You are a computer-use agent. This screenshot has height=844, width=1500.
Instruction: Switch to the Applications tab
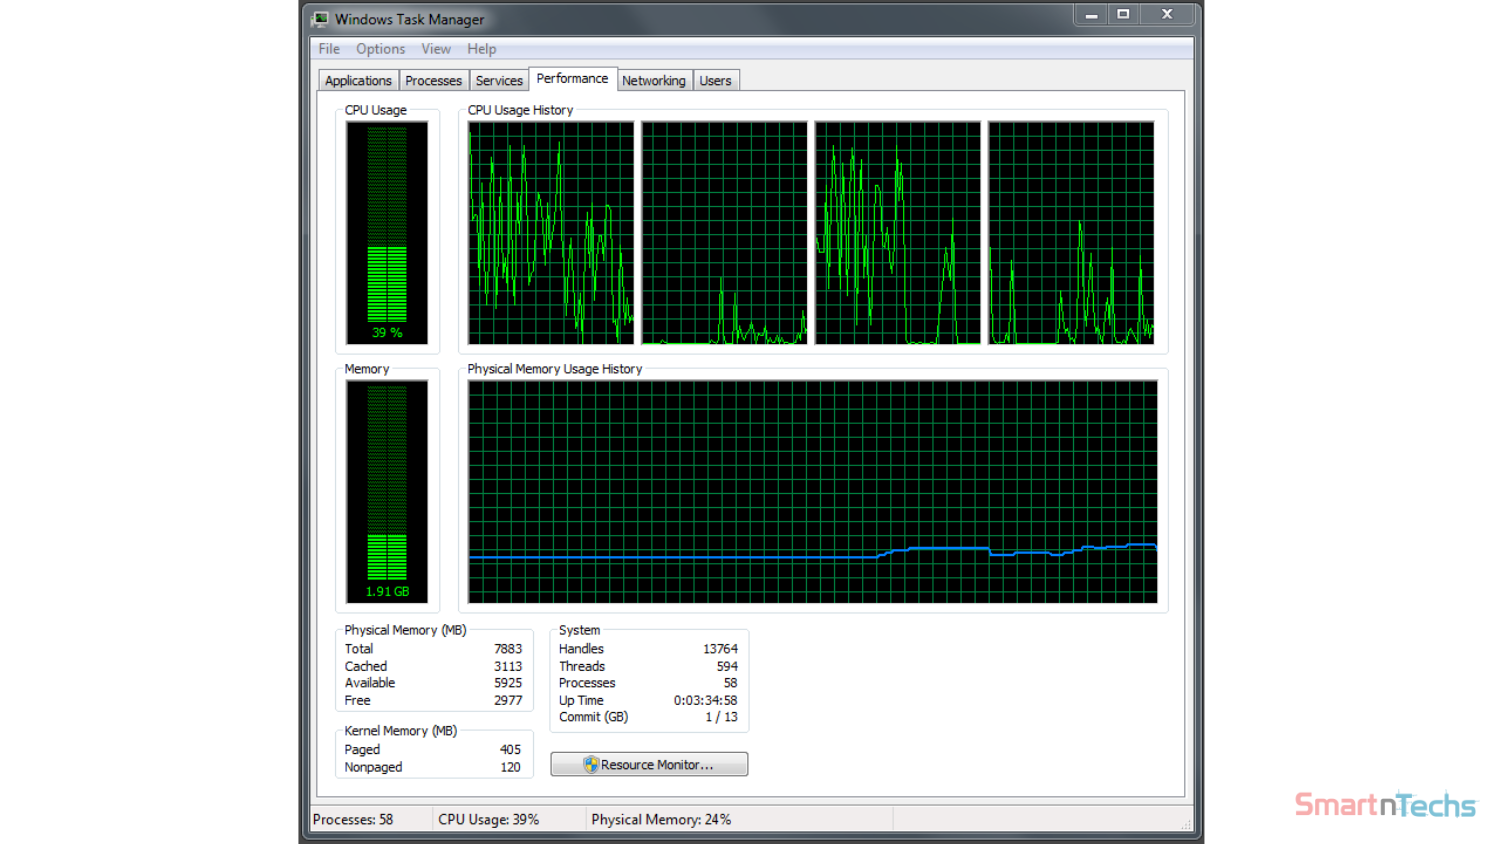coord(358,81)
